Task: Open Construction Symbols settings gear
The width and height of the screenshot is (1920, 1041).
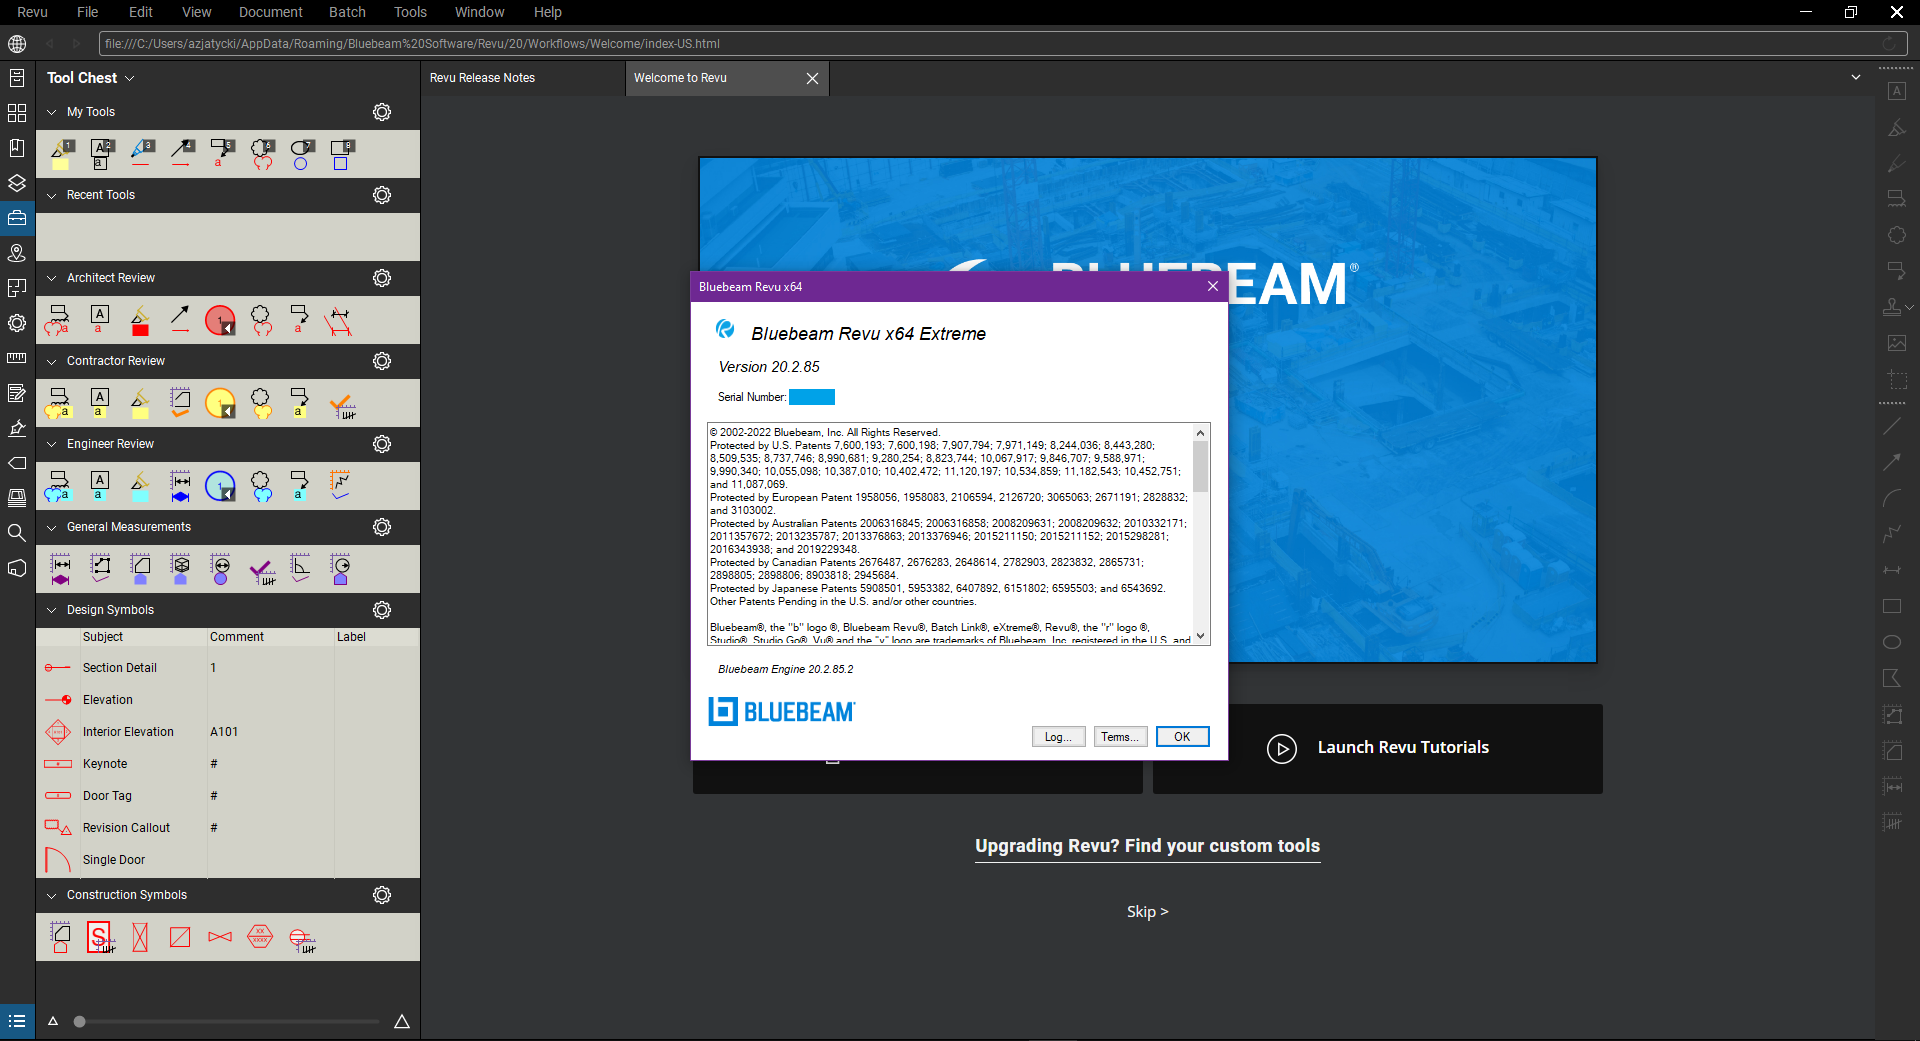Action: coord(382,895)
